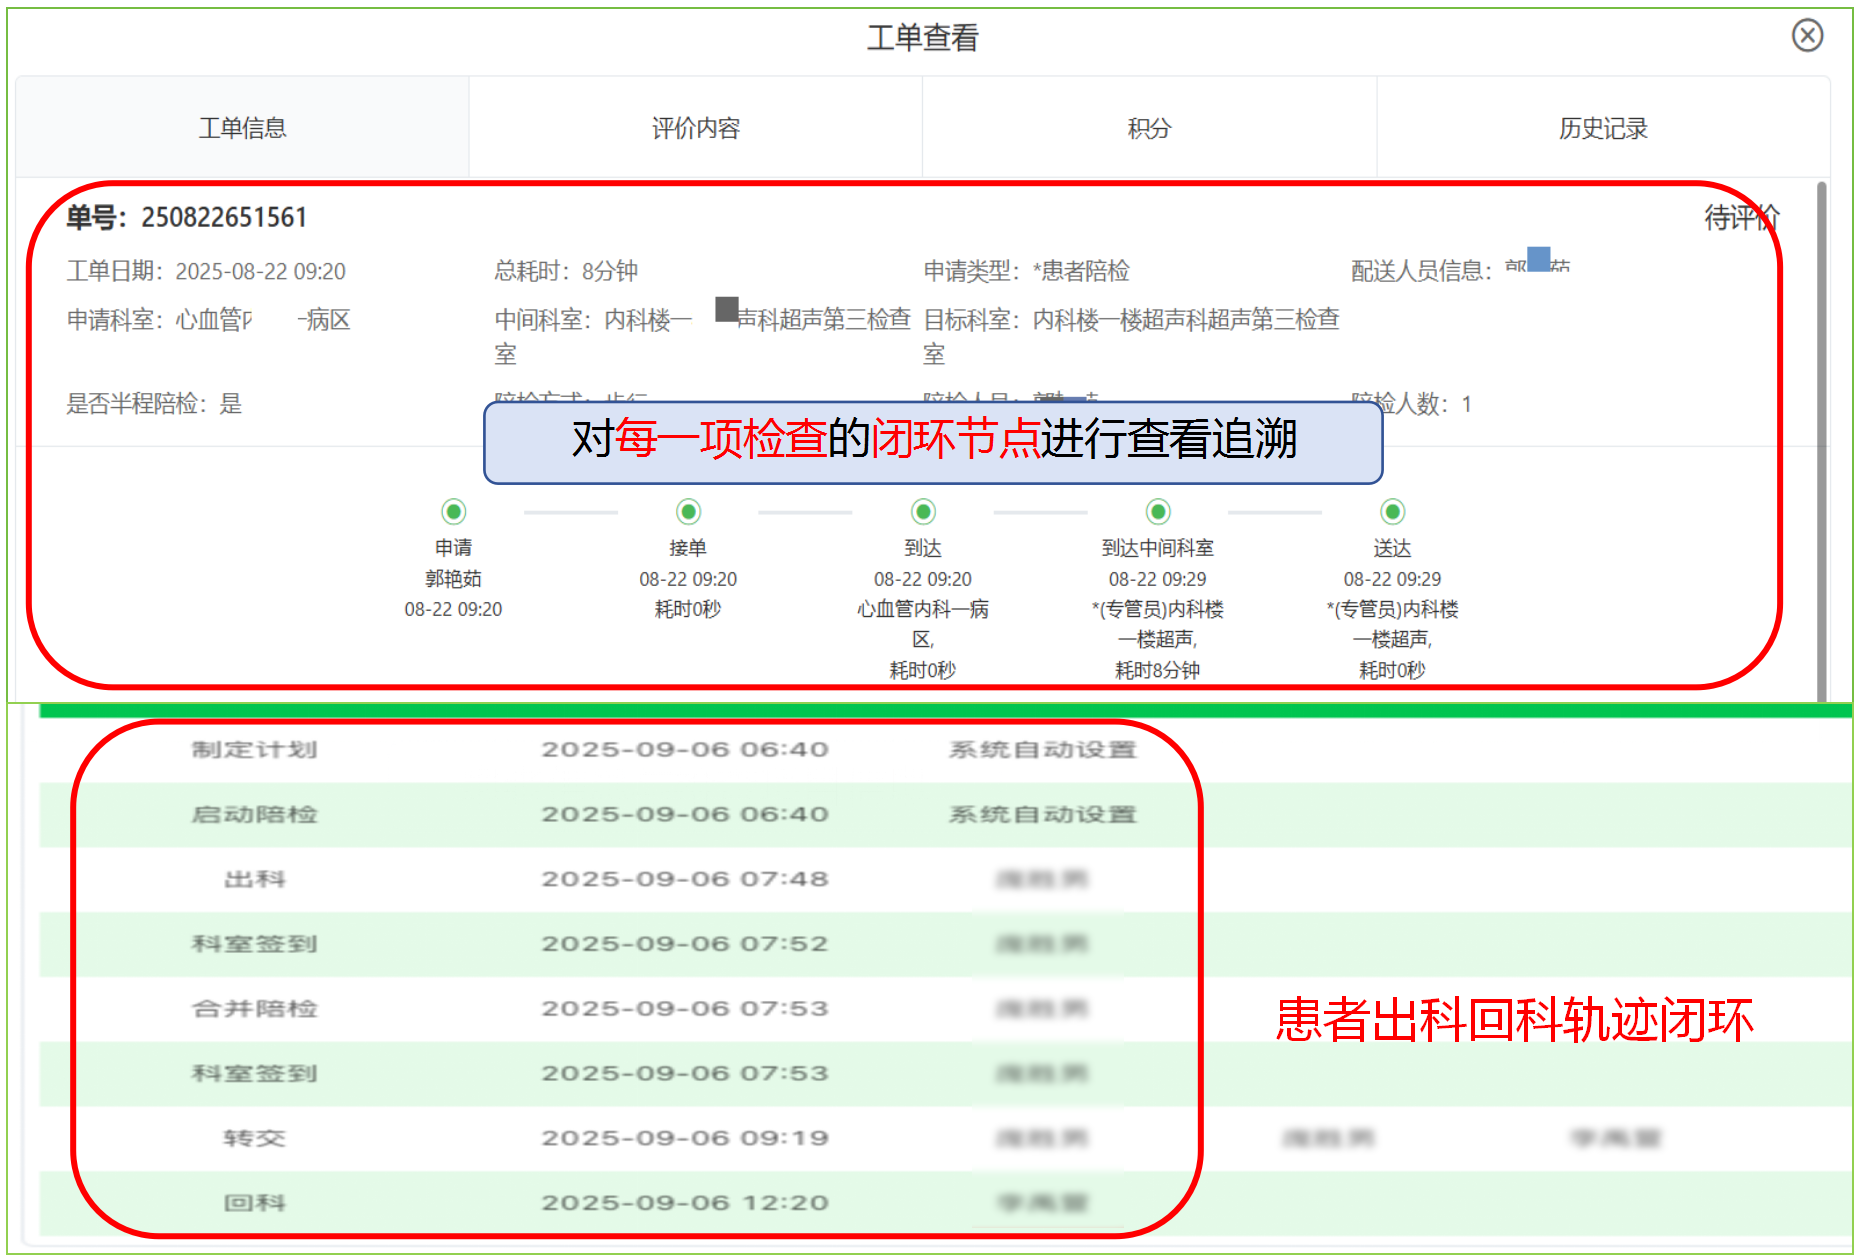Switch to the 工单信息 tab
Screen dimensions: 1862x1260
pyautogui.click(x=242, y=128)
